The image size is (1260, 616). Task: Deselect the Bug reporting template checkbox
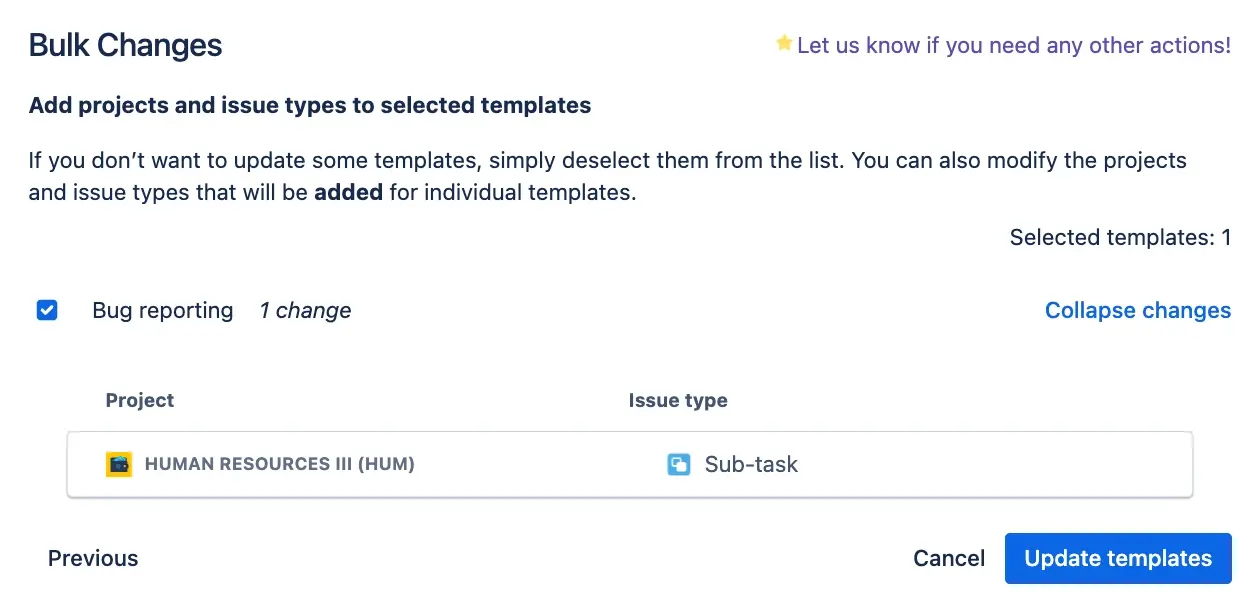point(47,310)
